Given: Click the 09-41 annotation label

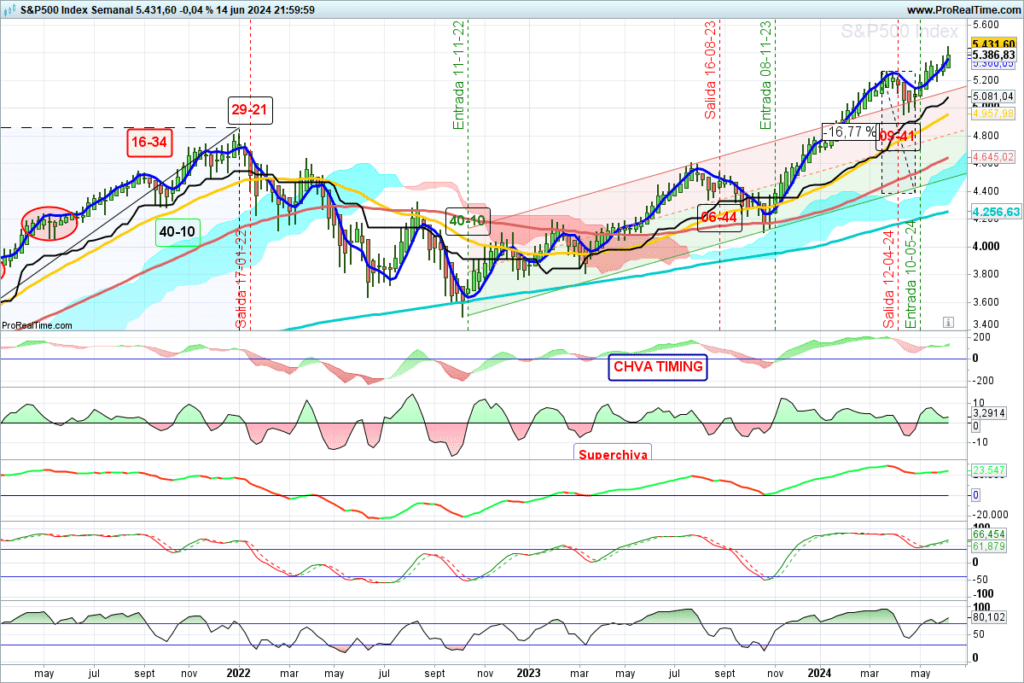Looking at the screenshot, I should (897, 136).
